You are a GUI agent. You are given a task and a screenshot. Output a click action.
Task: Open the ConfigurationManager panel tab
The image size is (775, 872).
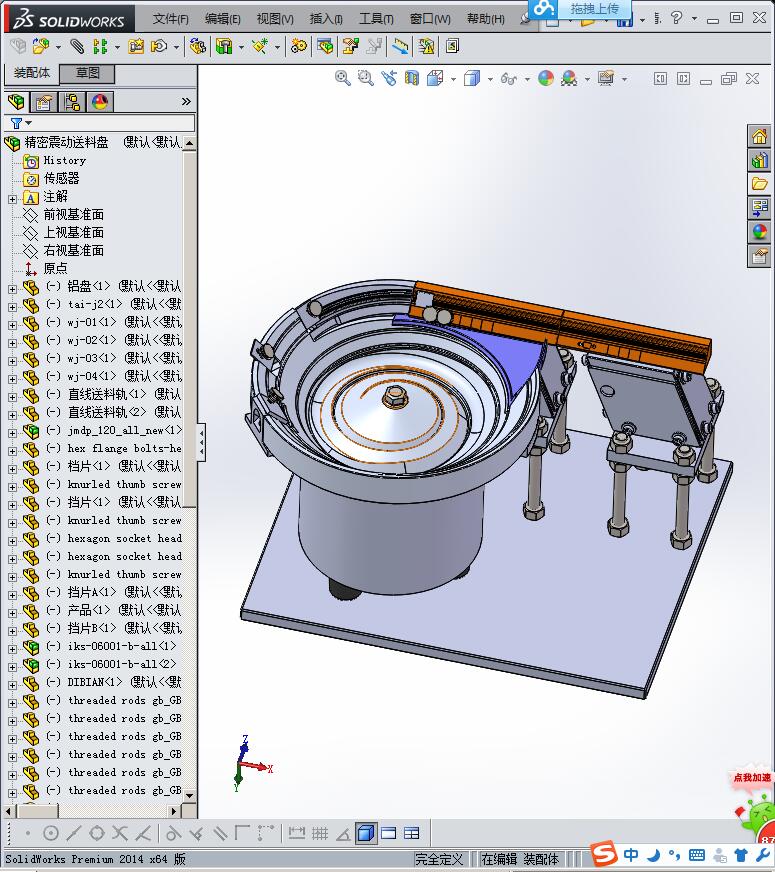pyautogui.click(x=71, y=102)
